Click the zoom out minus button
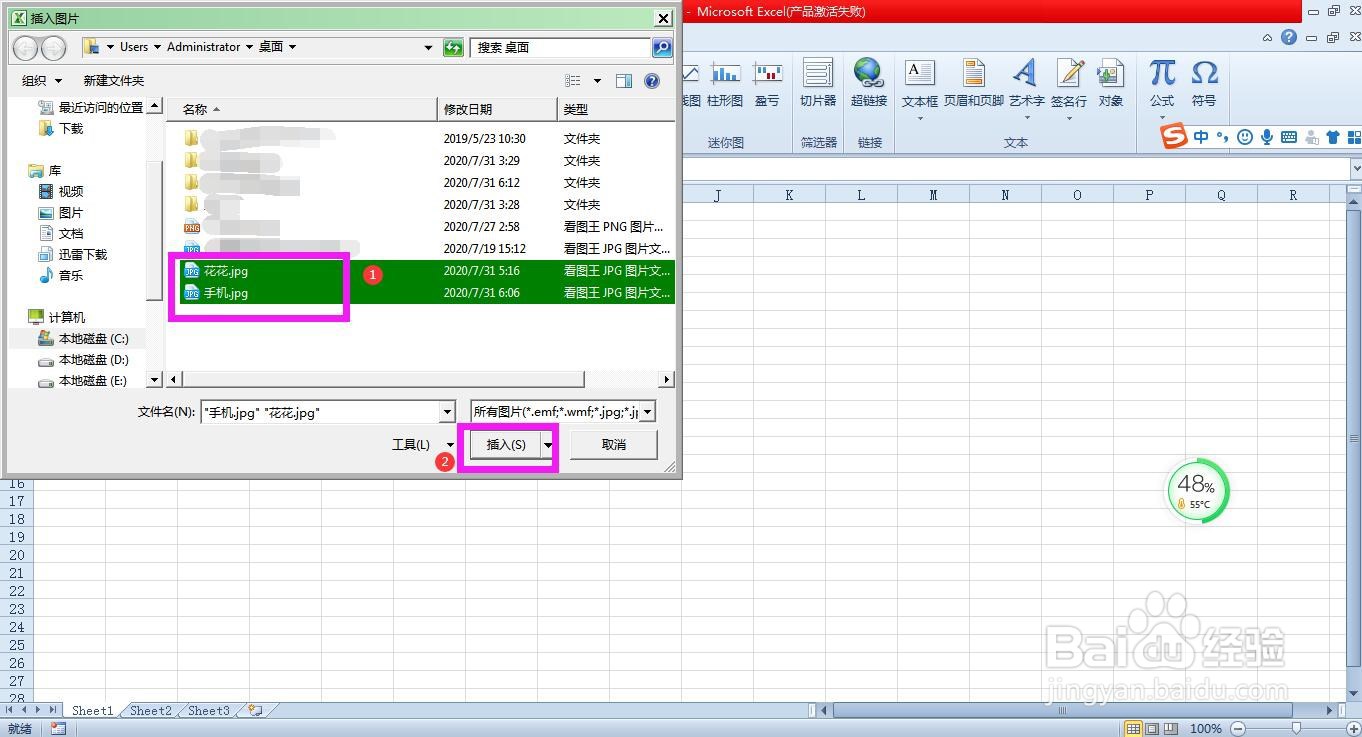 pos(1238,729)
